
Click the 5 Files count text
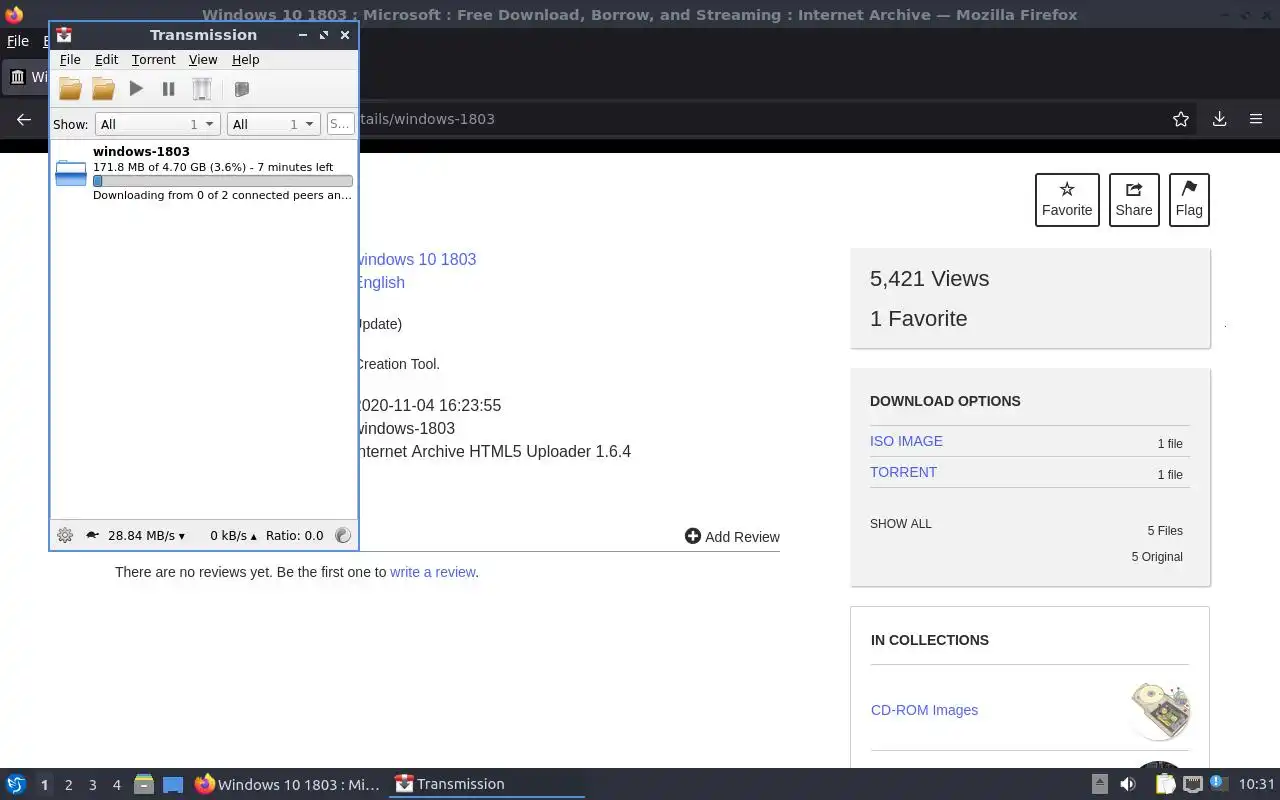coord(1165,531)
